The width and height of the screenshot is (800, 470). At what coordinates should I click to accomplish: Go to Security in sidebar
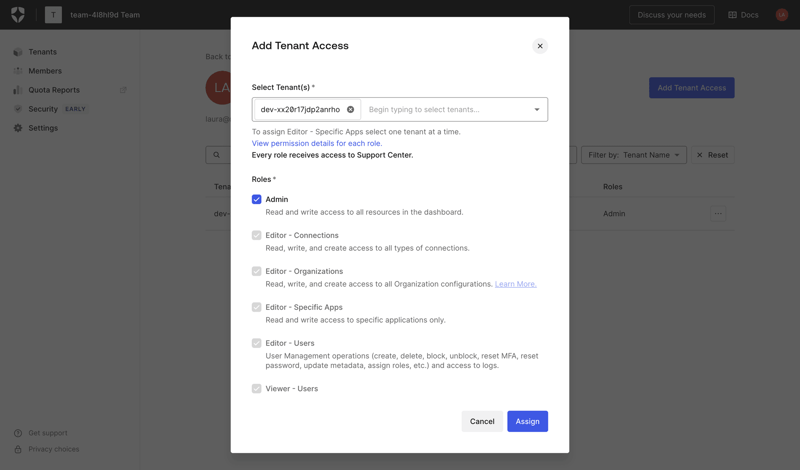pyautogui.click(x=43, y=109)
